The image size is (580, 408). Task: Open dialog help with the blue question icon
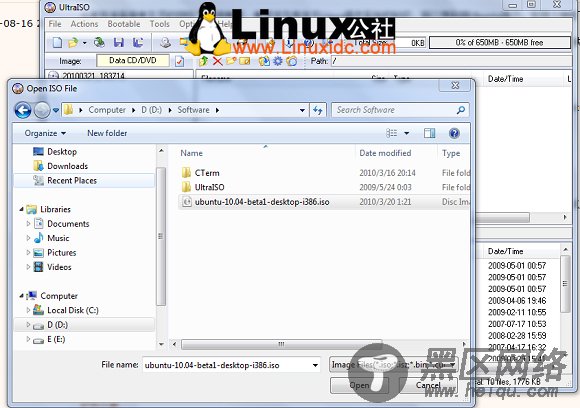[454, 133]
